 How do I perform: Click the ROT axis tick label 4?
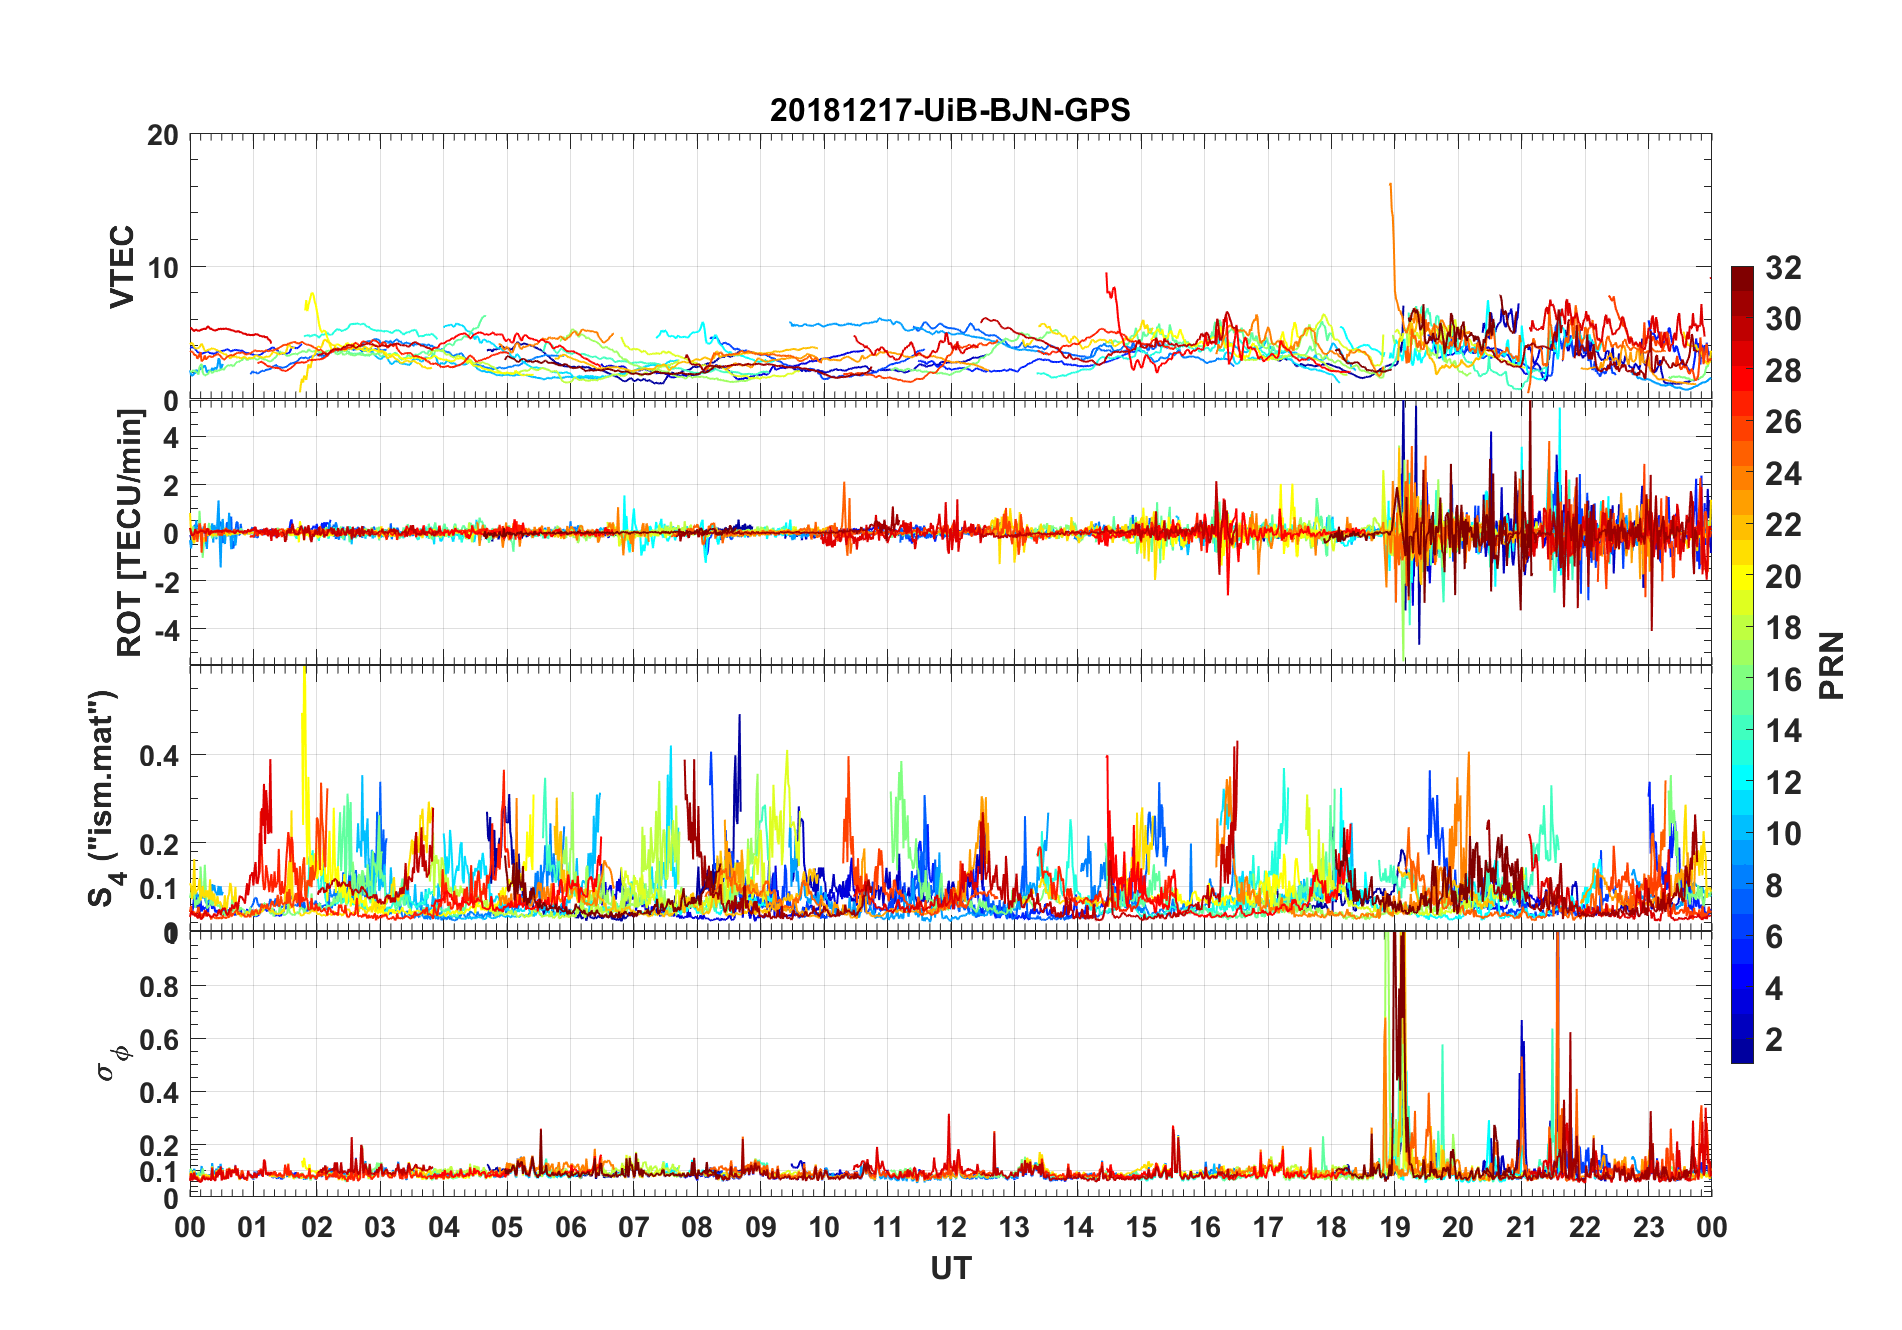click(172, 438)
